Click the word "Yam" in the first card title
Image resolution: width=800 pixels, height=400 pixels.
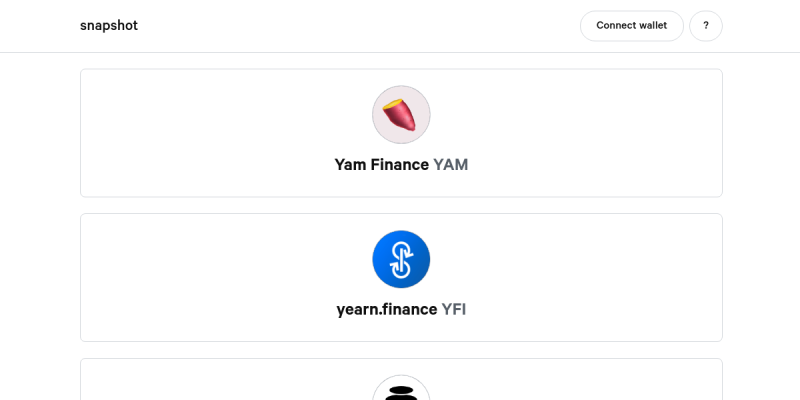pyautogui.click(x=351, y=165)
